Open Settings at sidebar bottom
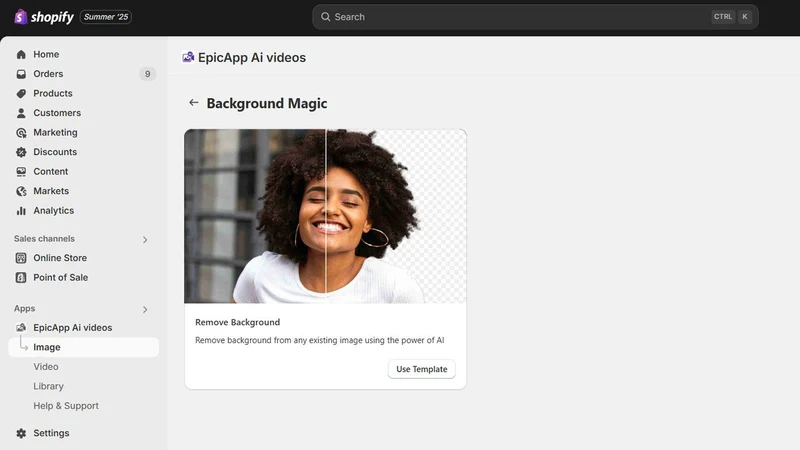 (x=52, y=433)
